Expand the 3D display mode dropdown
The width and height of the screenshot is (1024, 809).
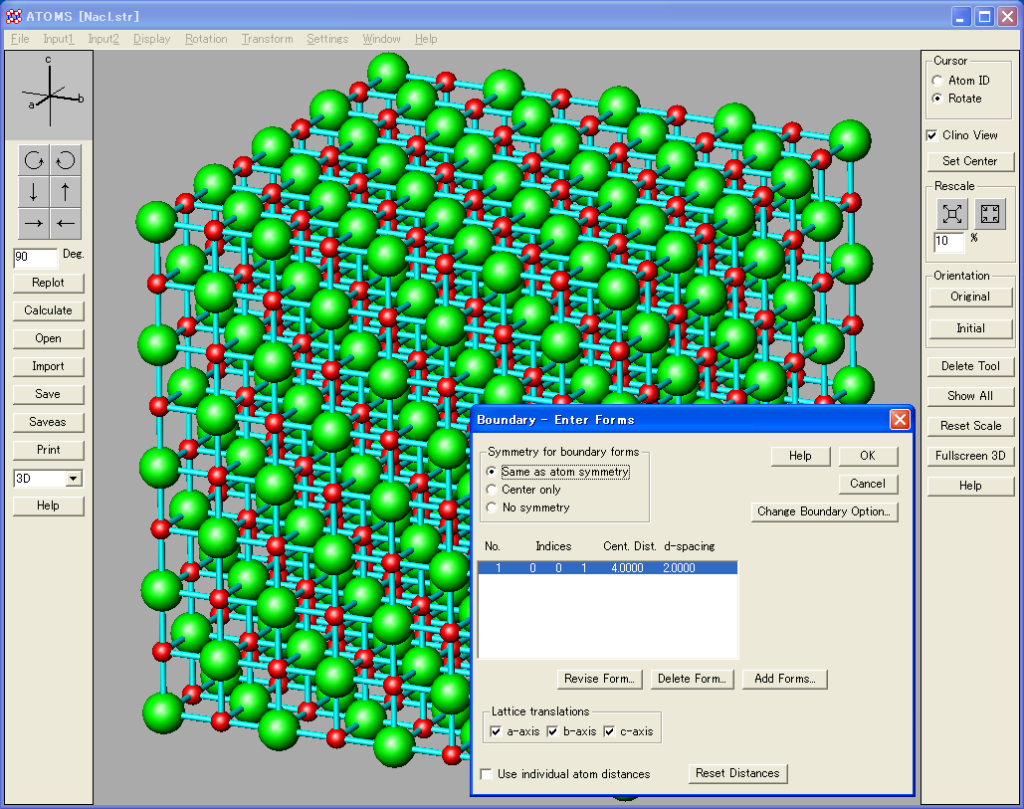[x=73, y=479]
